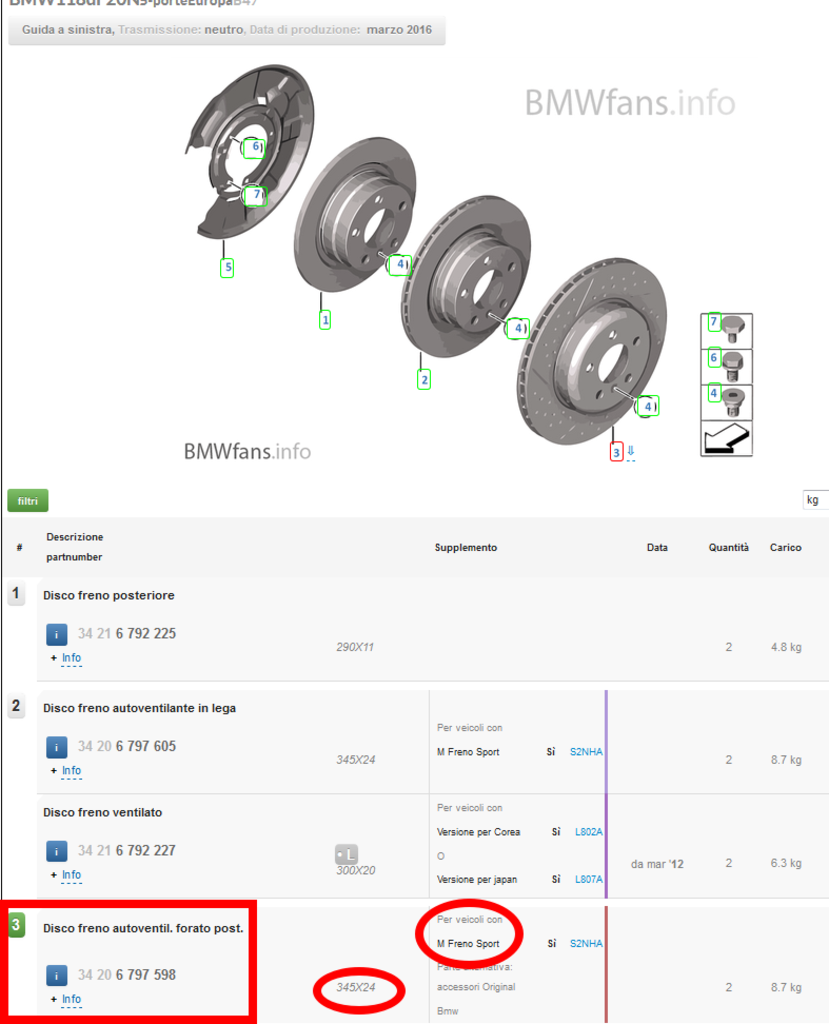
Task: Click the gray L badge above 300X20
Action: pyautogui.click(x=346, y=854)
